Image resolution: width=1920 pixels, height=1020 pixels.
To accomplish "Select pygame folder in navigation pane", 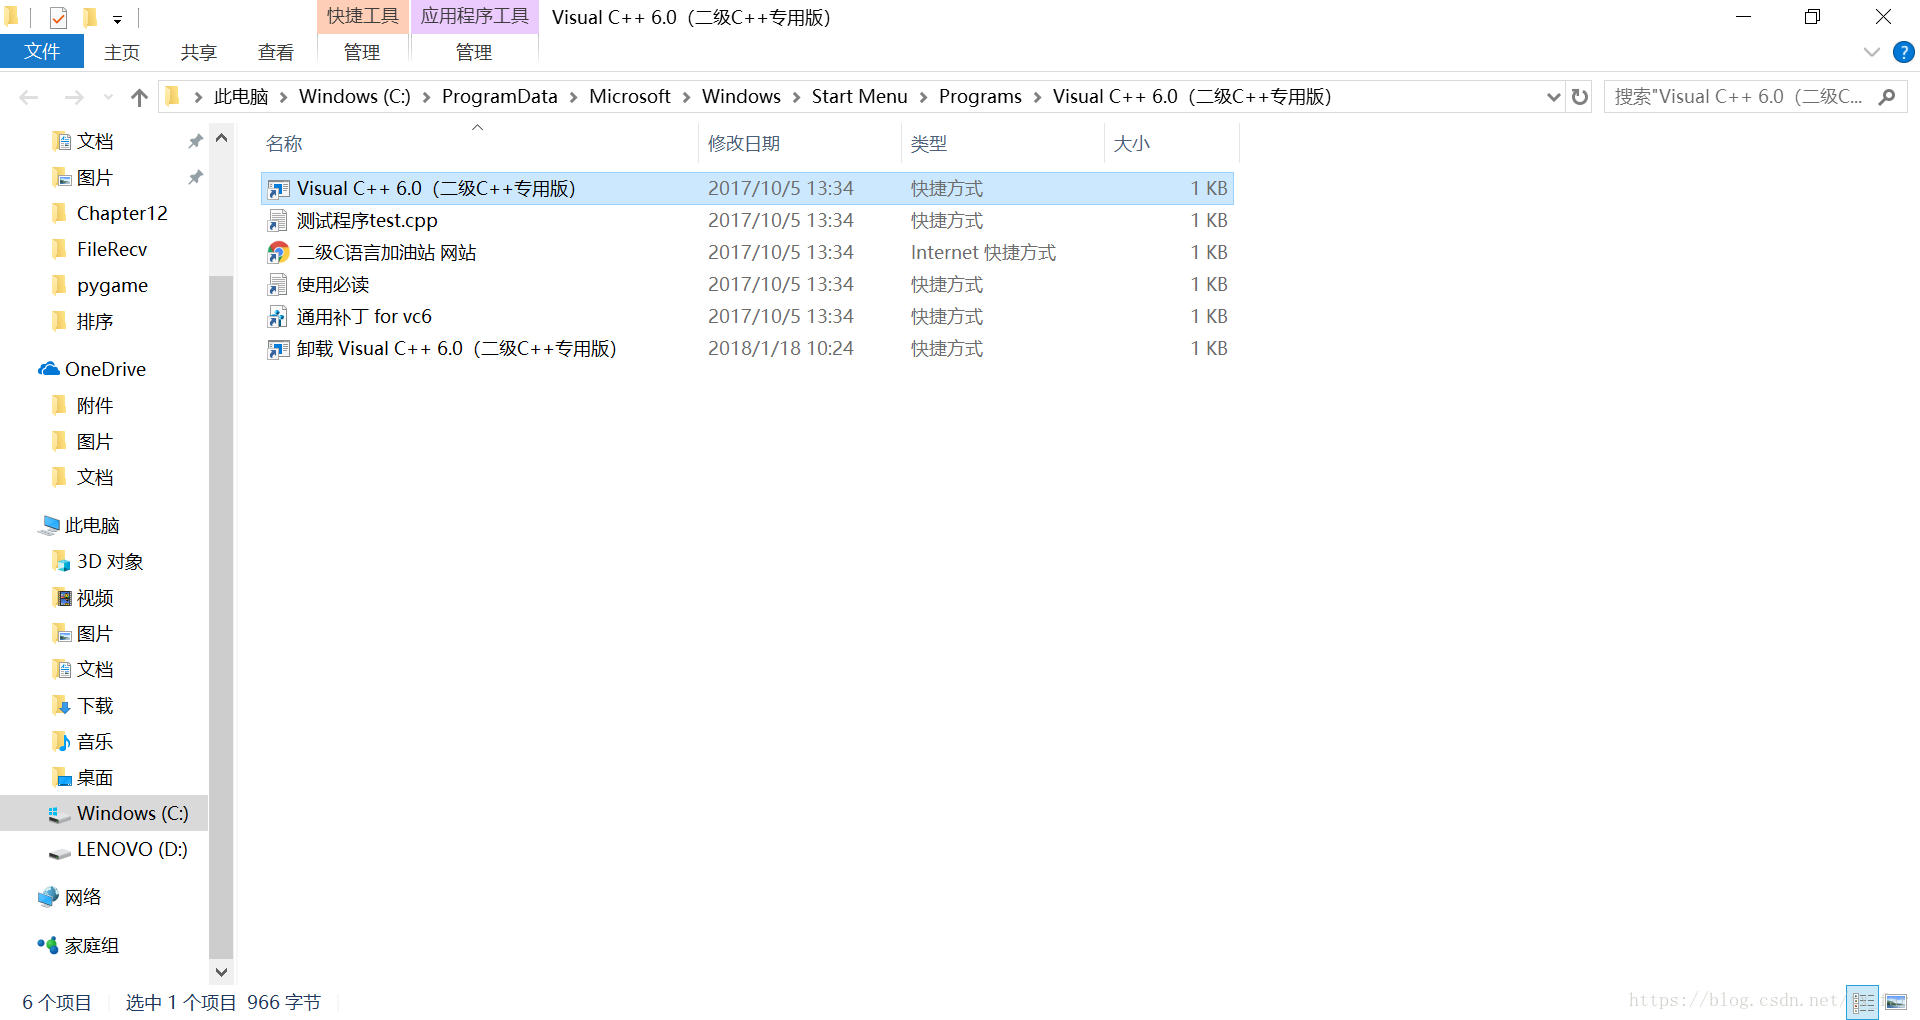I will (x=112, y=285).
